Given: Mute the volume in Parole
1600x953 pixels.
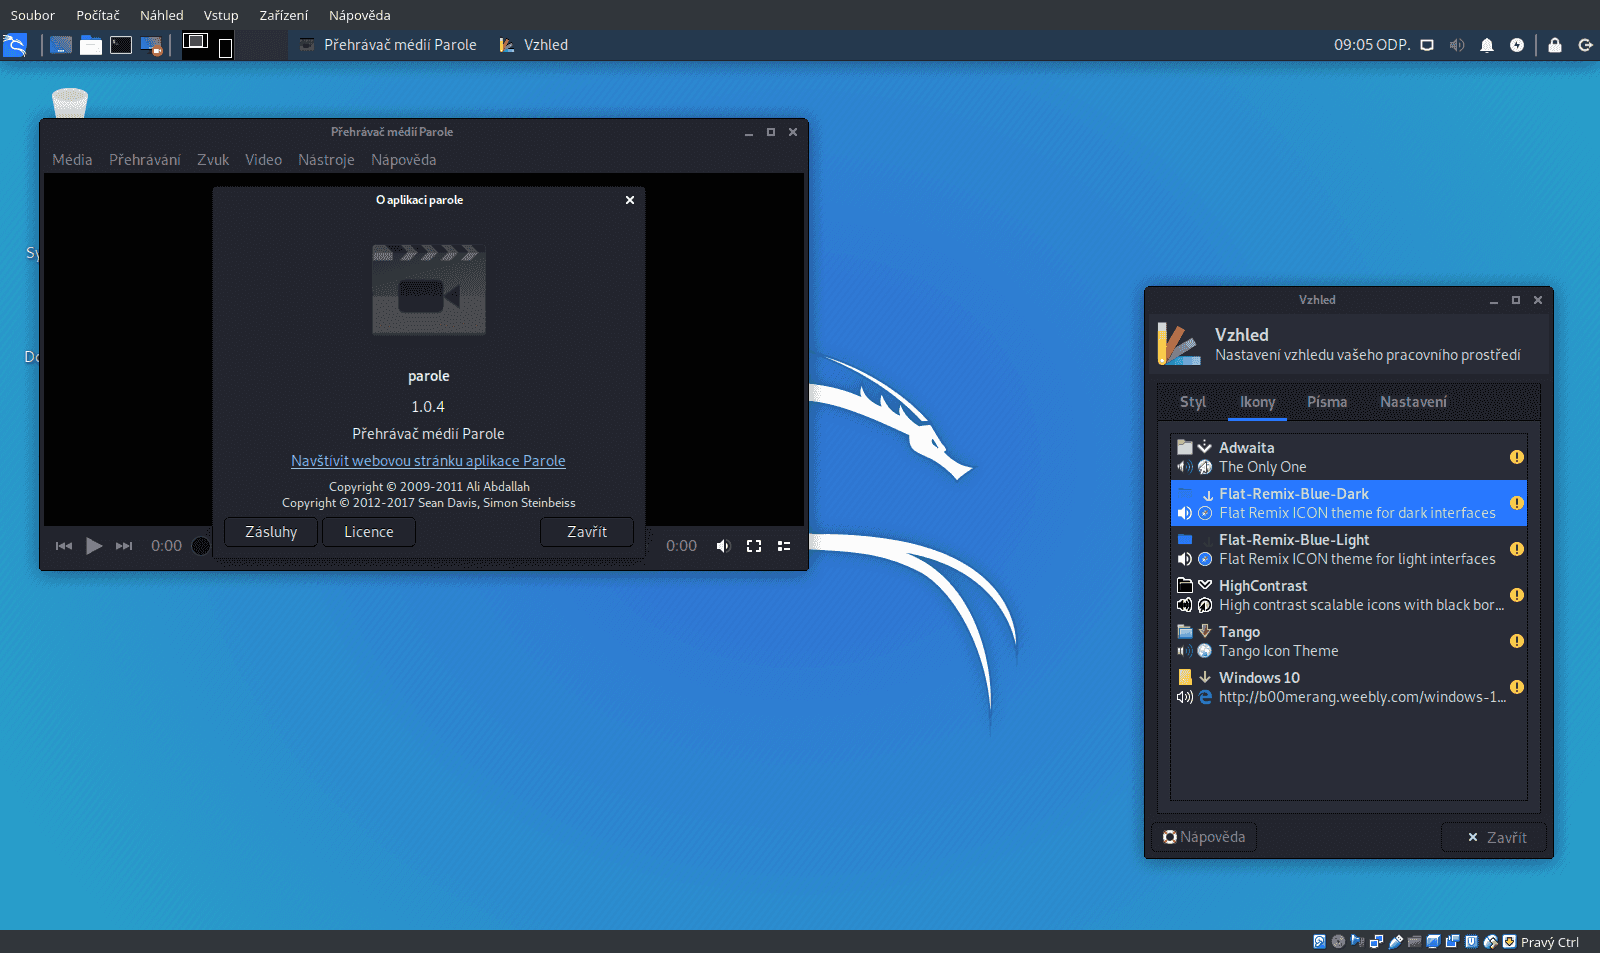Looking at the screenshot, I should [x=723, y=546].
